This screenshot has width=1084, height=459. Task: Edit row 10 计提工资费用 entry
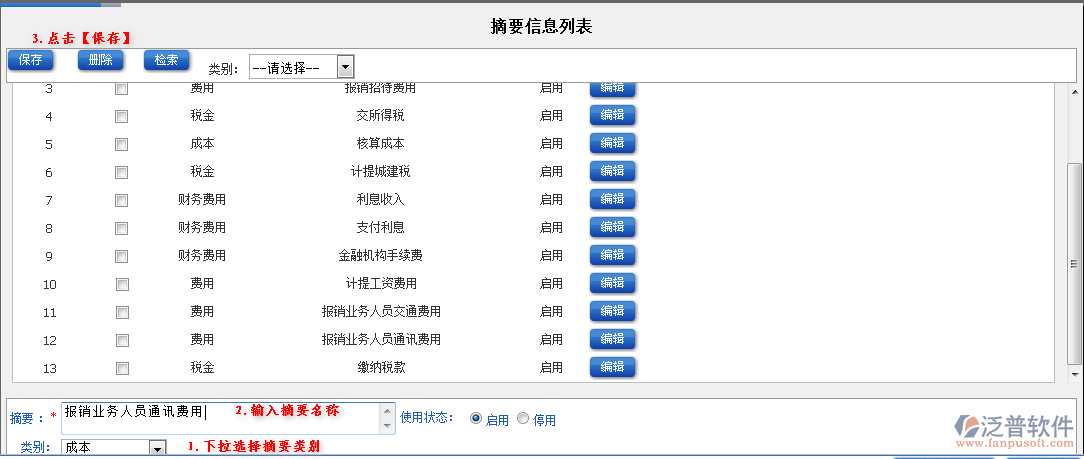coord(612,283)
